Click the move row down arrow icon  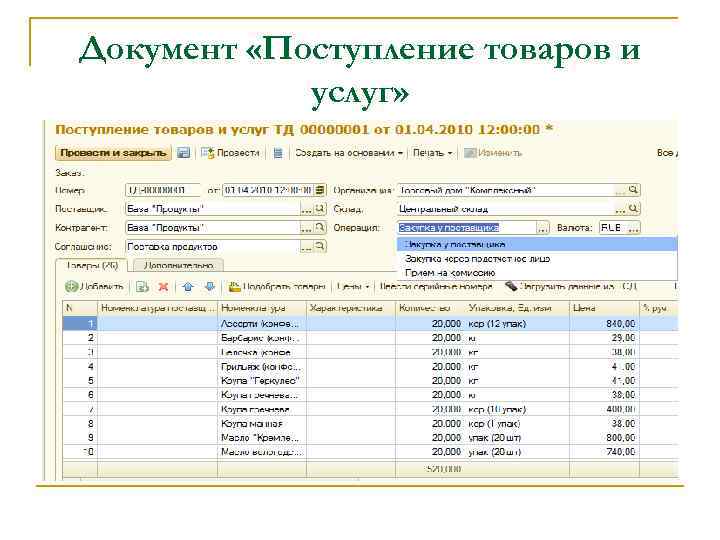pyautogui.click(x=210, y=287)
